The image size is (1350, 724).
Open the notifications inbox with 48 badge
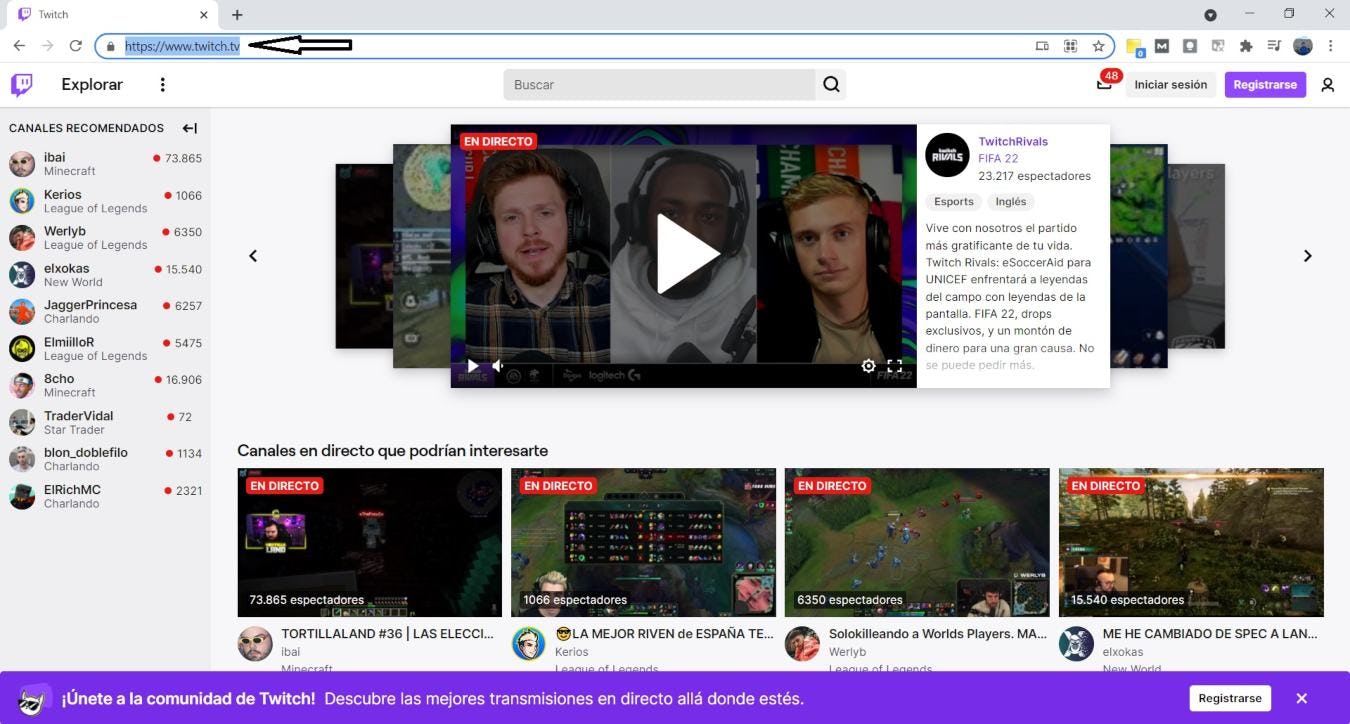[1104, 85]
